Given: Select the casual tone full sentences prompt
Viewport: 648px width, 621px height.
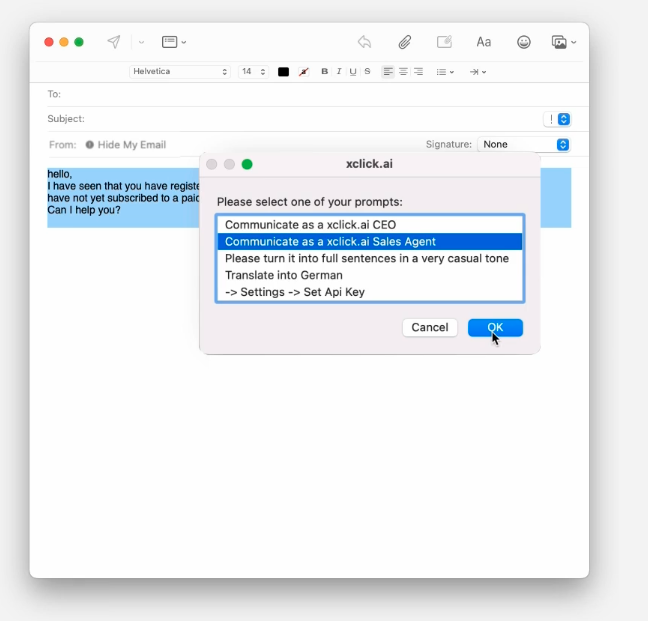Looking at the screenshot, I should tap(369, 259).
